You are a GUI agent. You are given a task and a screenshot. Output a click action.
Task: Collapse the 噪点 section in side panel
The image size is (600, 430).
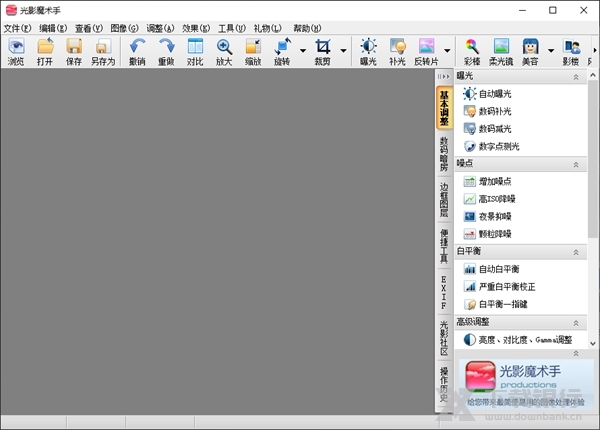575,163
